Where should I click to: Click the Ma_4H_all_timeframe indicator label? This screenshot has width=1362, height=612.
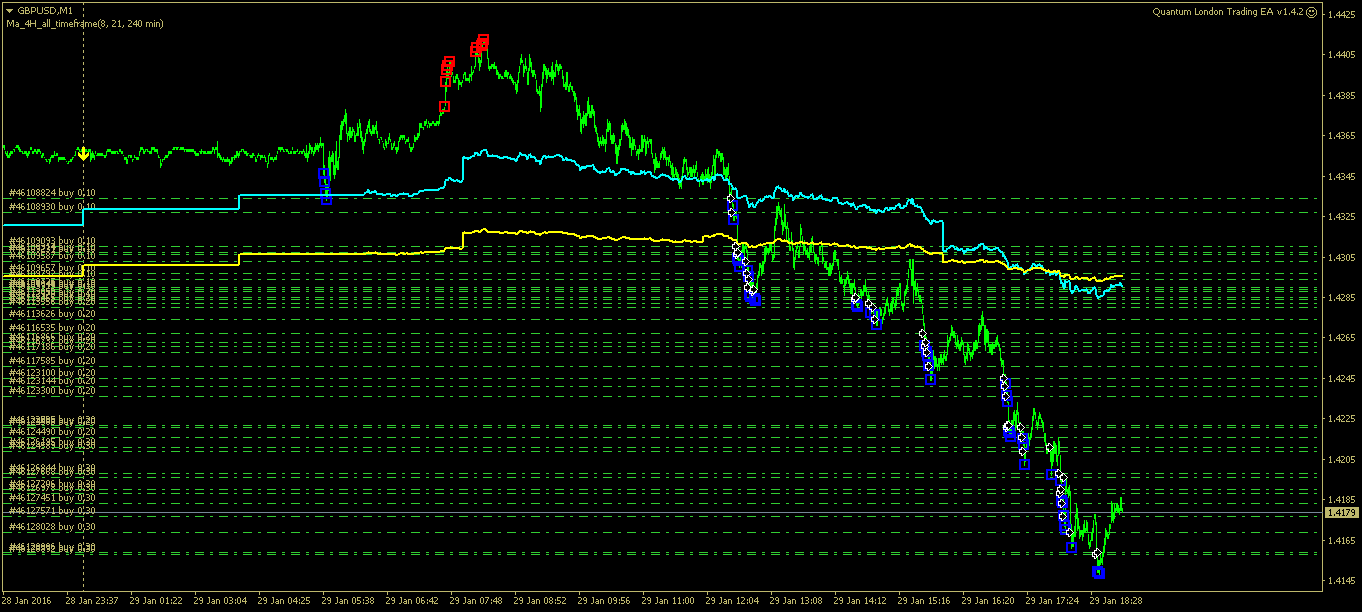[x=85, y=23]
